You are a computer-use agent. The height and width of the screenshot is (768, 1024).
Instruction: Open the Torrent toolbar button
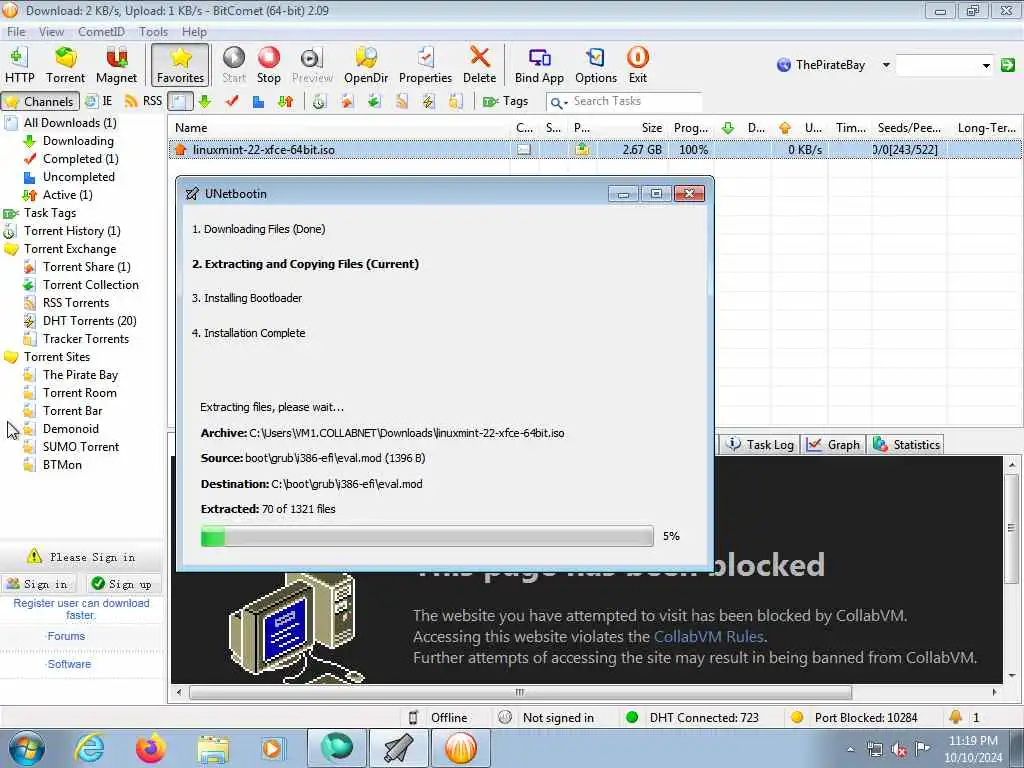pyautogui.click(x=65, y=65)
